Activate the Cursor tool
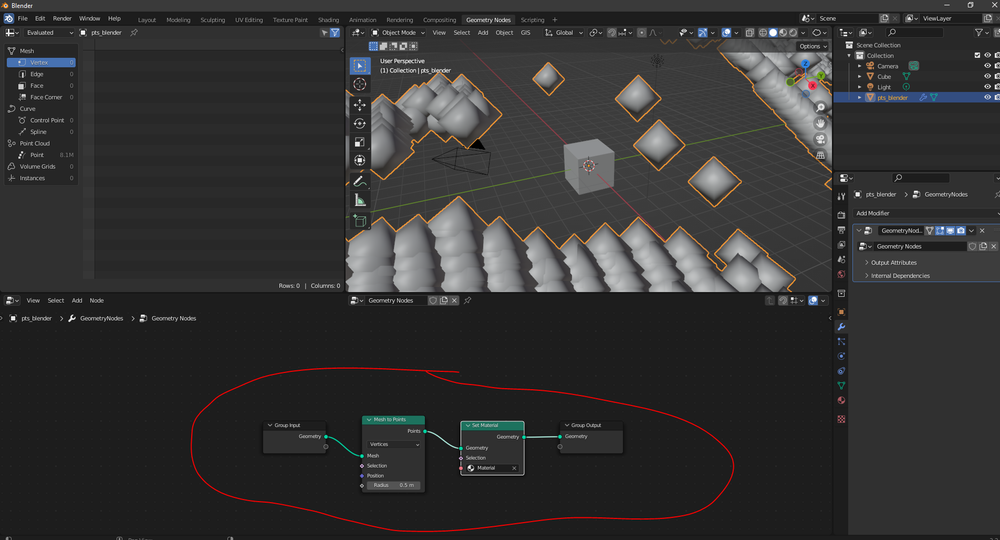This screenshot has height=540, width=1000. 360,84
